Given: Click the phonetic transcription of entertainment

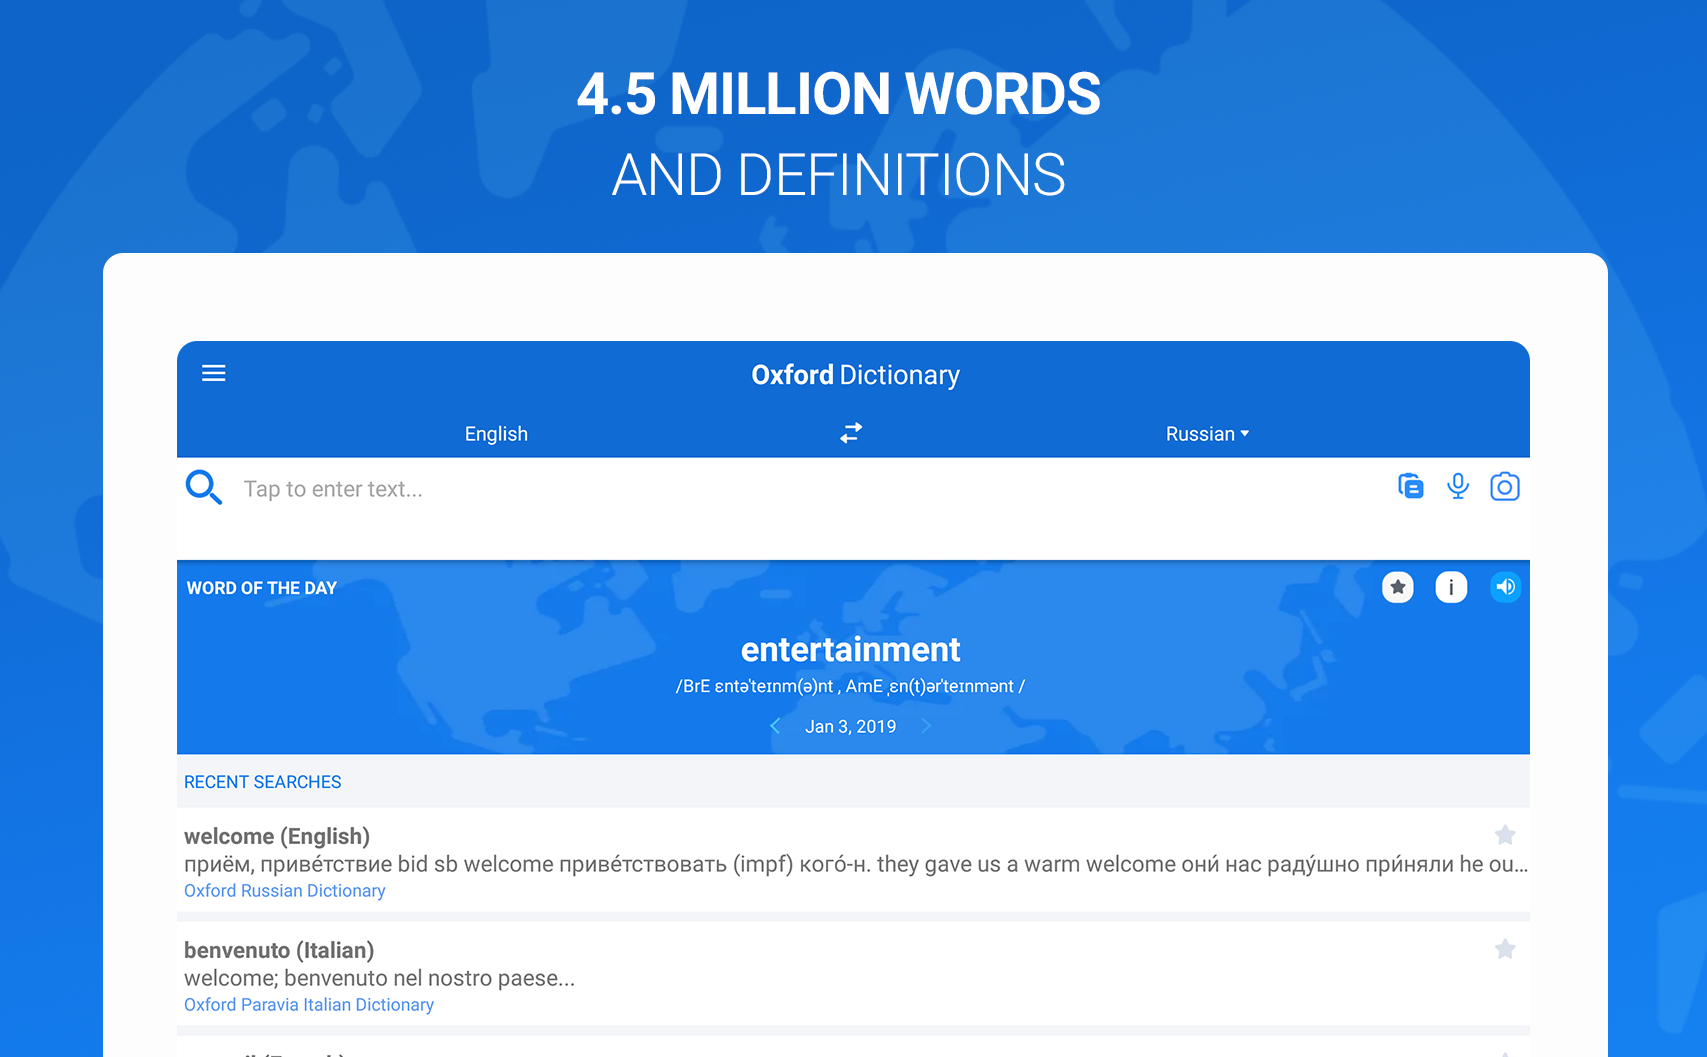Looking at the screenshot, I should point(851,686).
